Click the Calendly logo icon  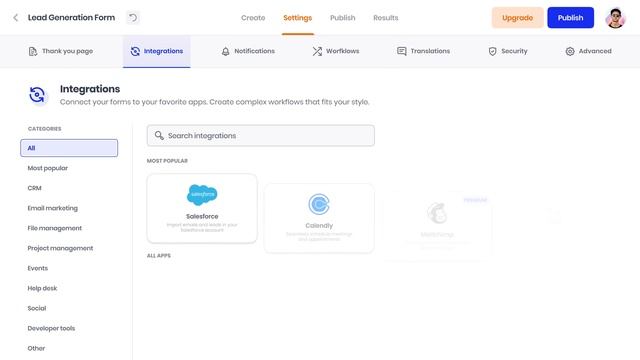click(319, 204)
